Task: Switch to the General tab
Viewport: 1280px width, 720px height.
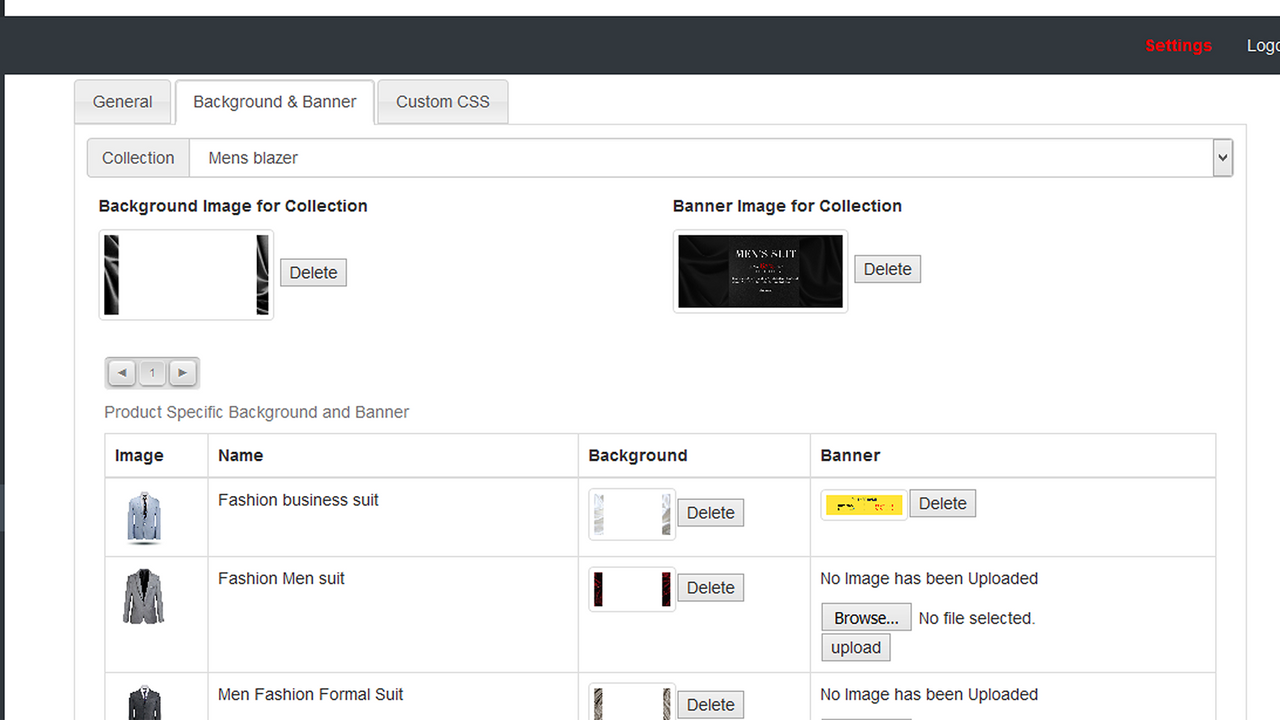Action: tap(122, 101)
